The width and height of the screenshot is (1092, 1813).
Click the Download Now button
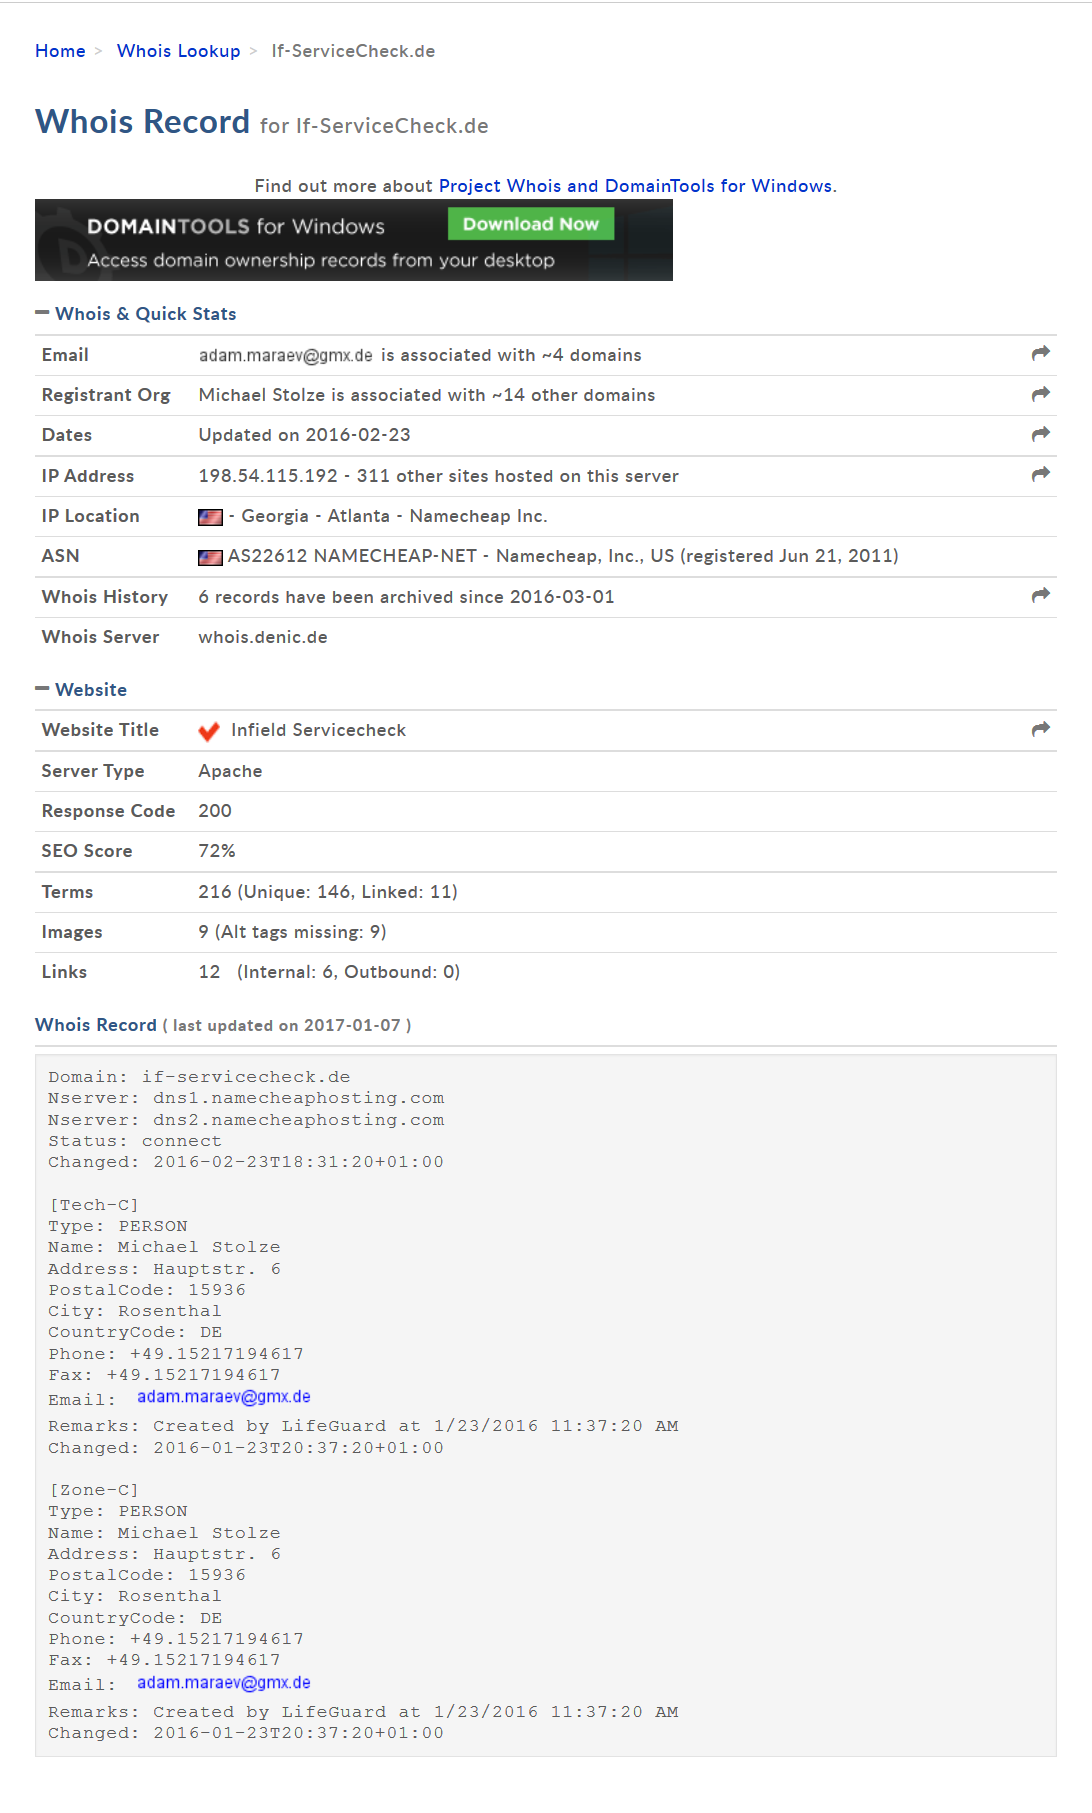(x=531, y=224)
